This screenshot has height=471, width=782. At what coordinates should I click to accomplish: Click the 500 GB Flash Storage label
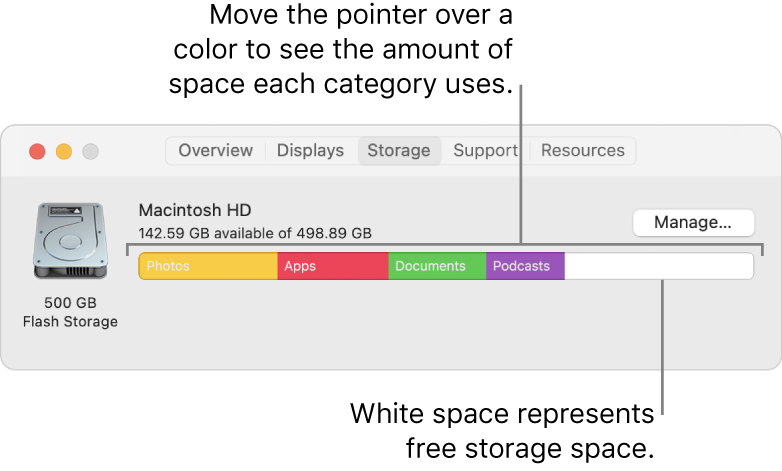click(x=70, y=312)
